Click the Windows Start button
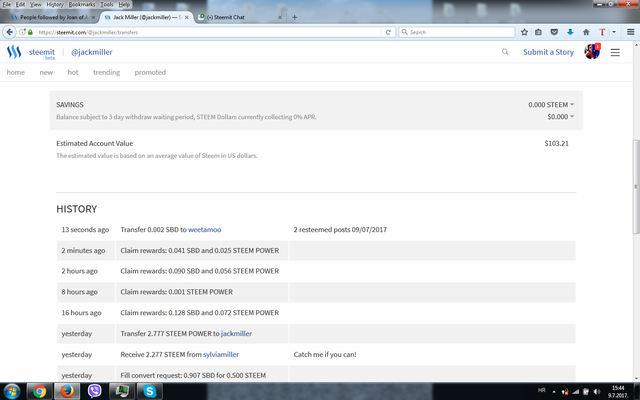Image resolution: width=640 pixels, height=400 pixels. pyautogui.click(x=11, y=391)
